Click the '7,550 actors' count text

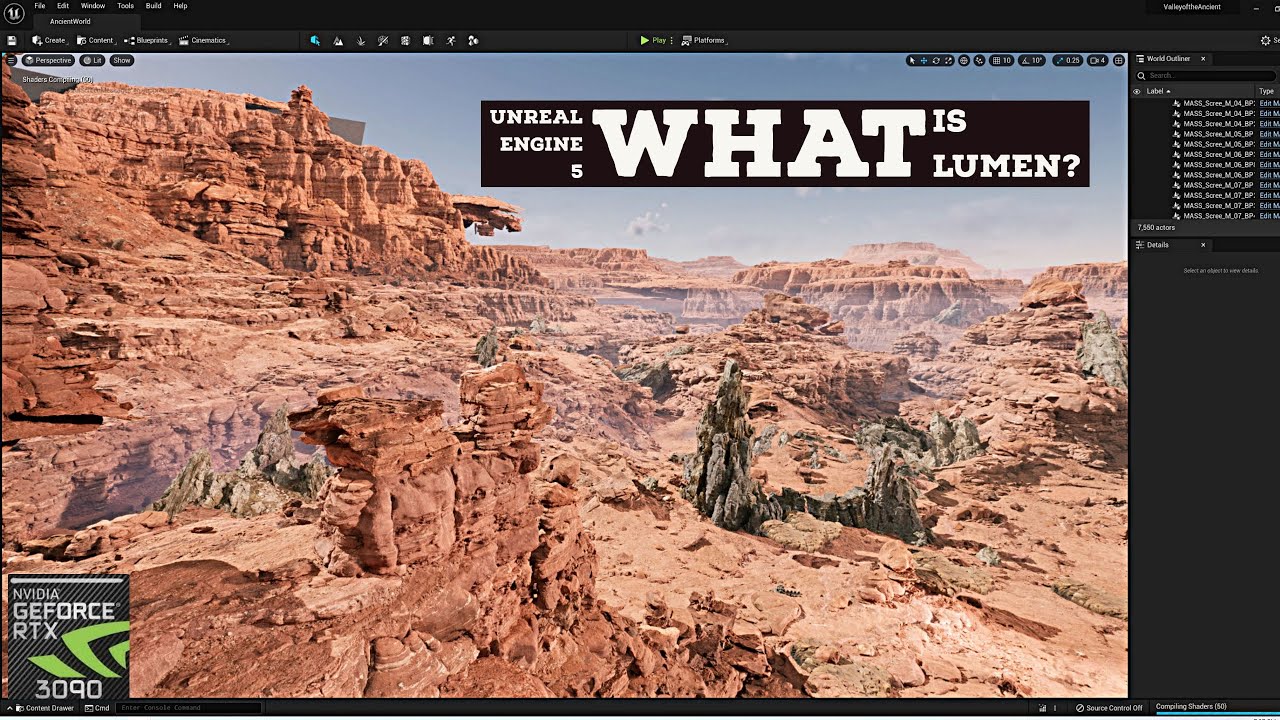coord(1156,228)
